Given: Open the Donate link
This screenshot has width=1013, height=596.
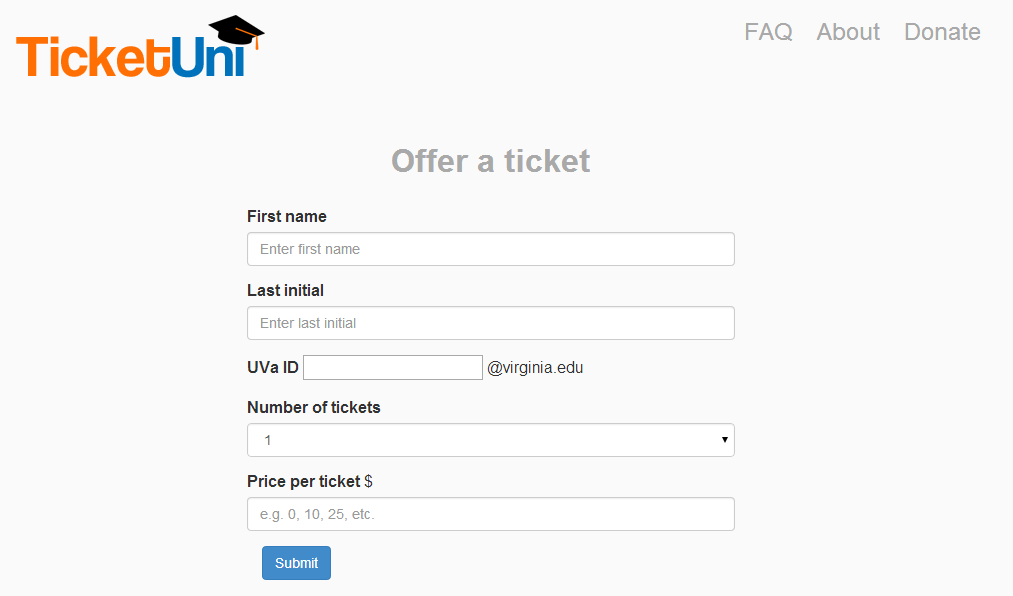Looking at the screenshot, I should [x=942, y=32].
